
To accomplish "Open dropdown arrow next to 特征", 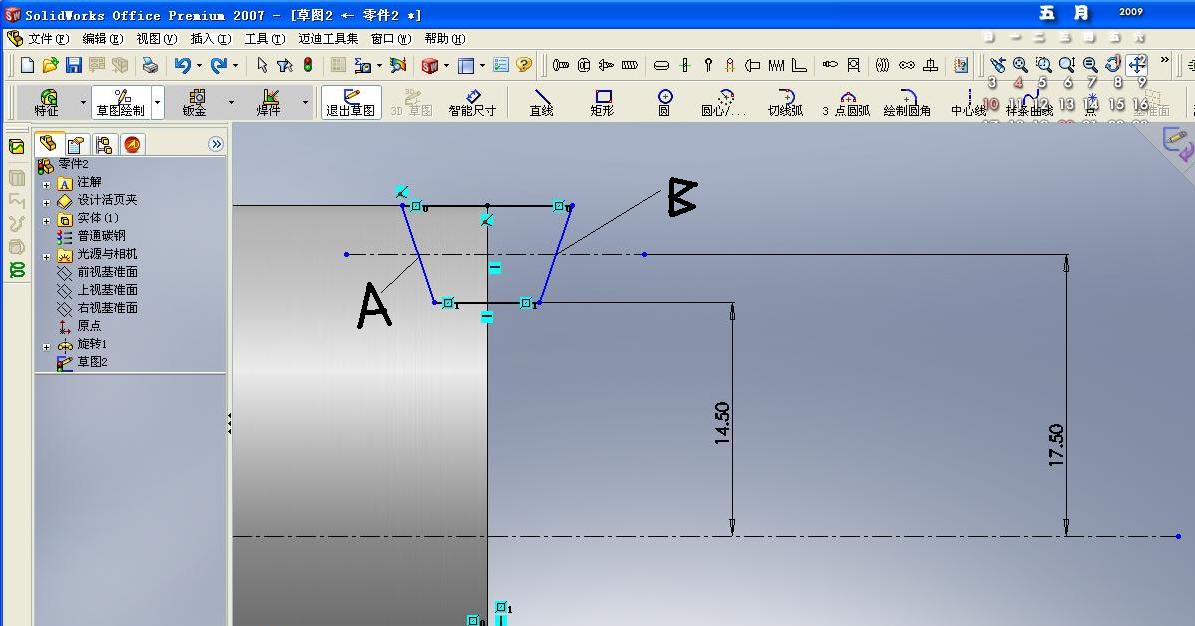I will click(x=83, y=102).
